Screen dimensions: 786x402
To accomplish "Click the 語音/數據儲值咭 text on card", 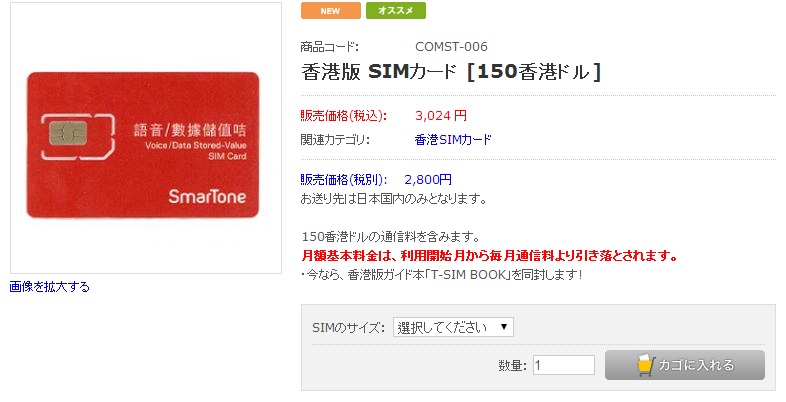I will coord(190,130).
